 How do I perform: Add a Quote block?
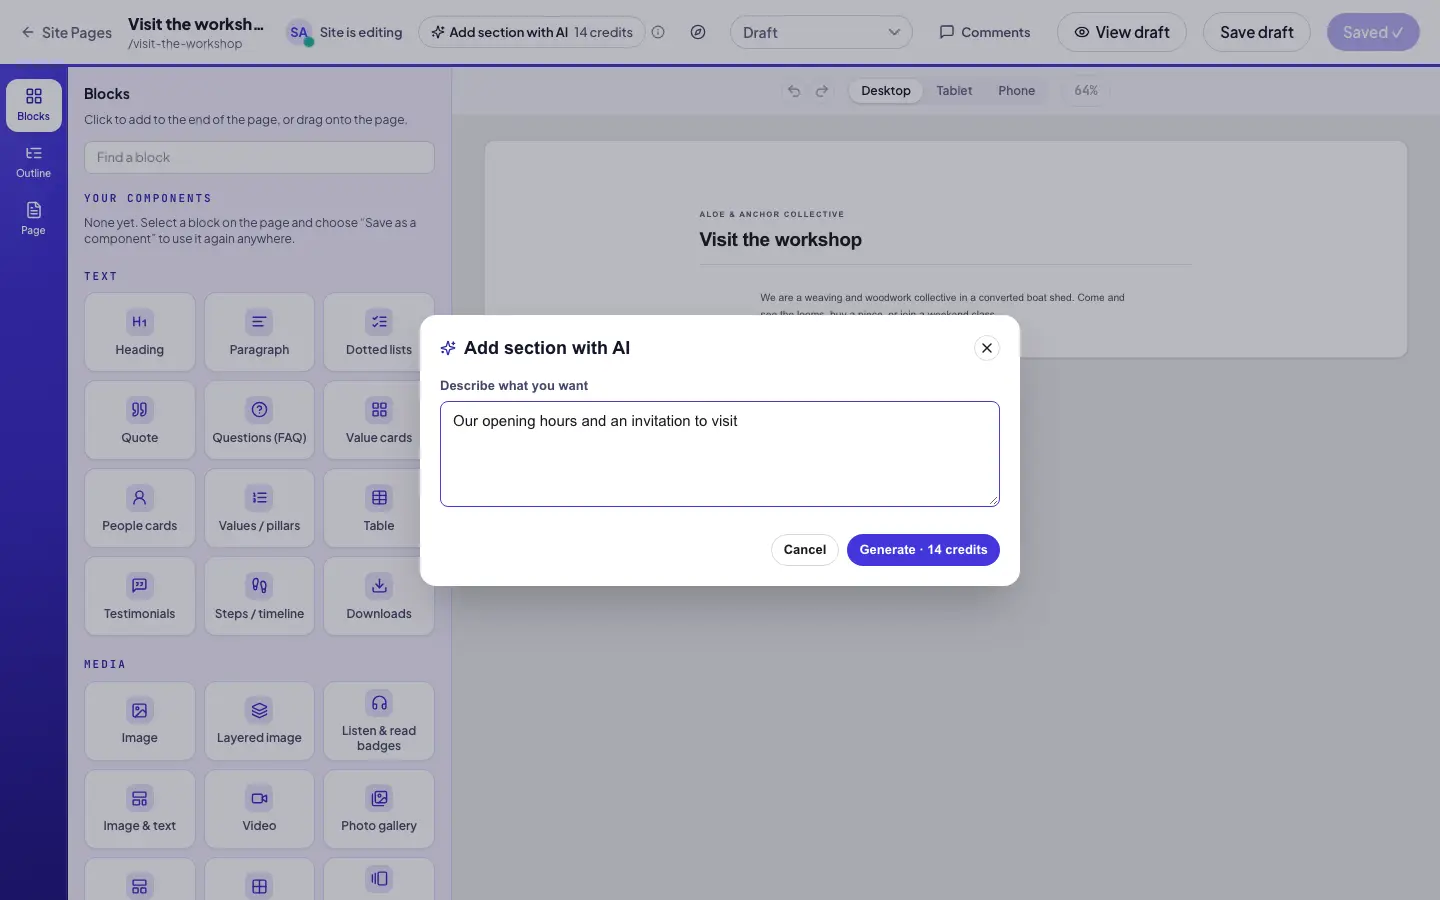tap(140, 420)
